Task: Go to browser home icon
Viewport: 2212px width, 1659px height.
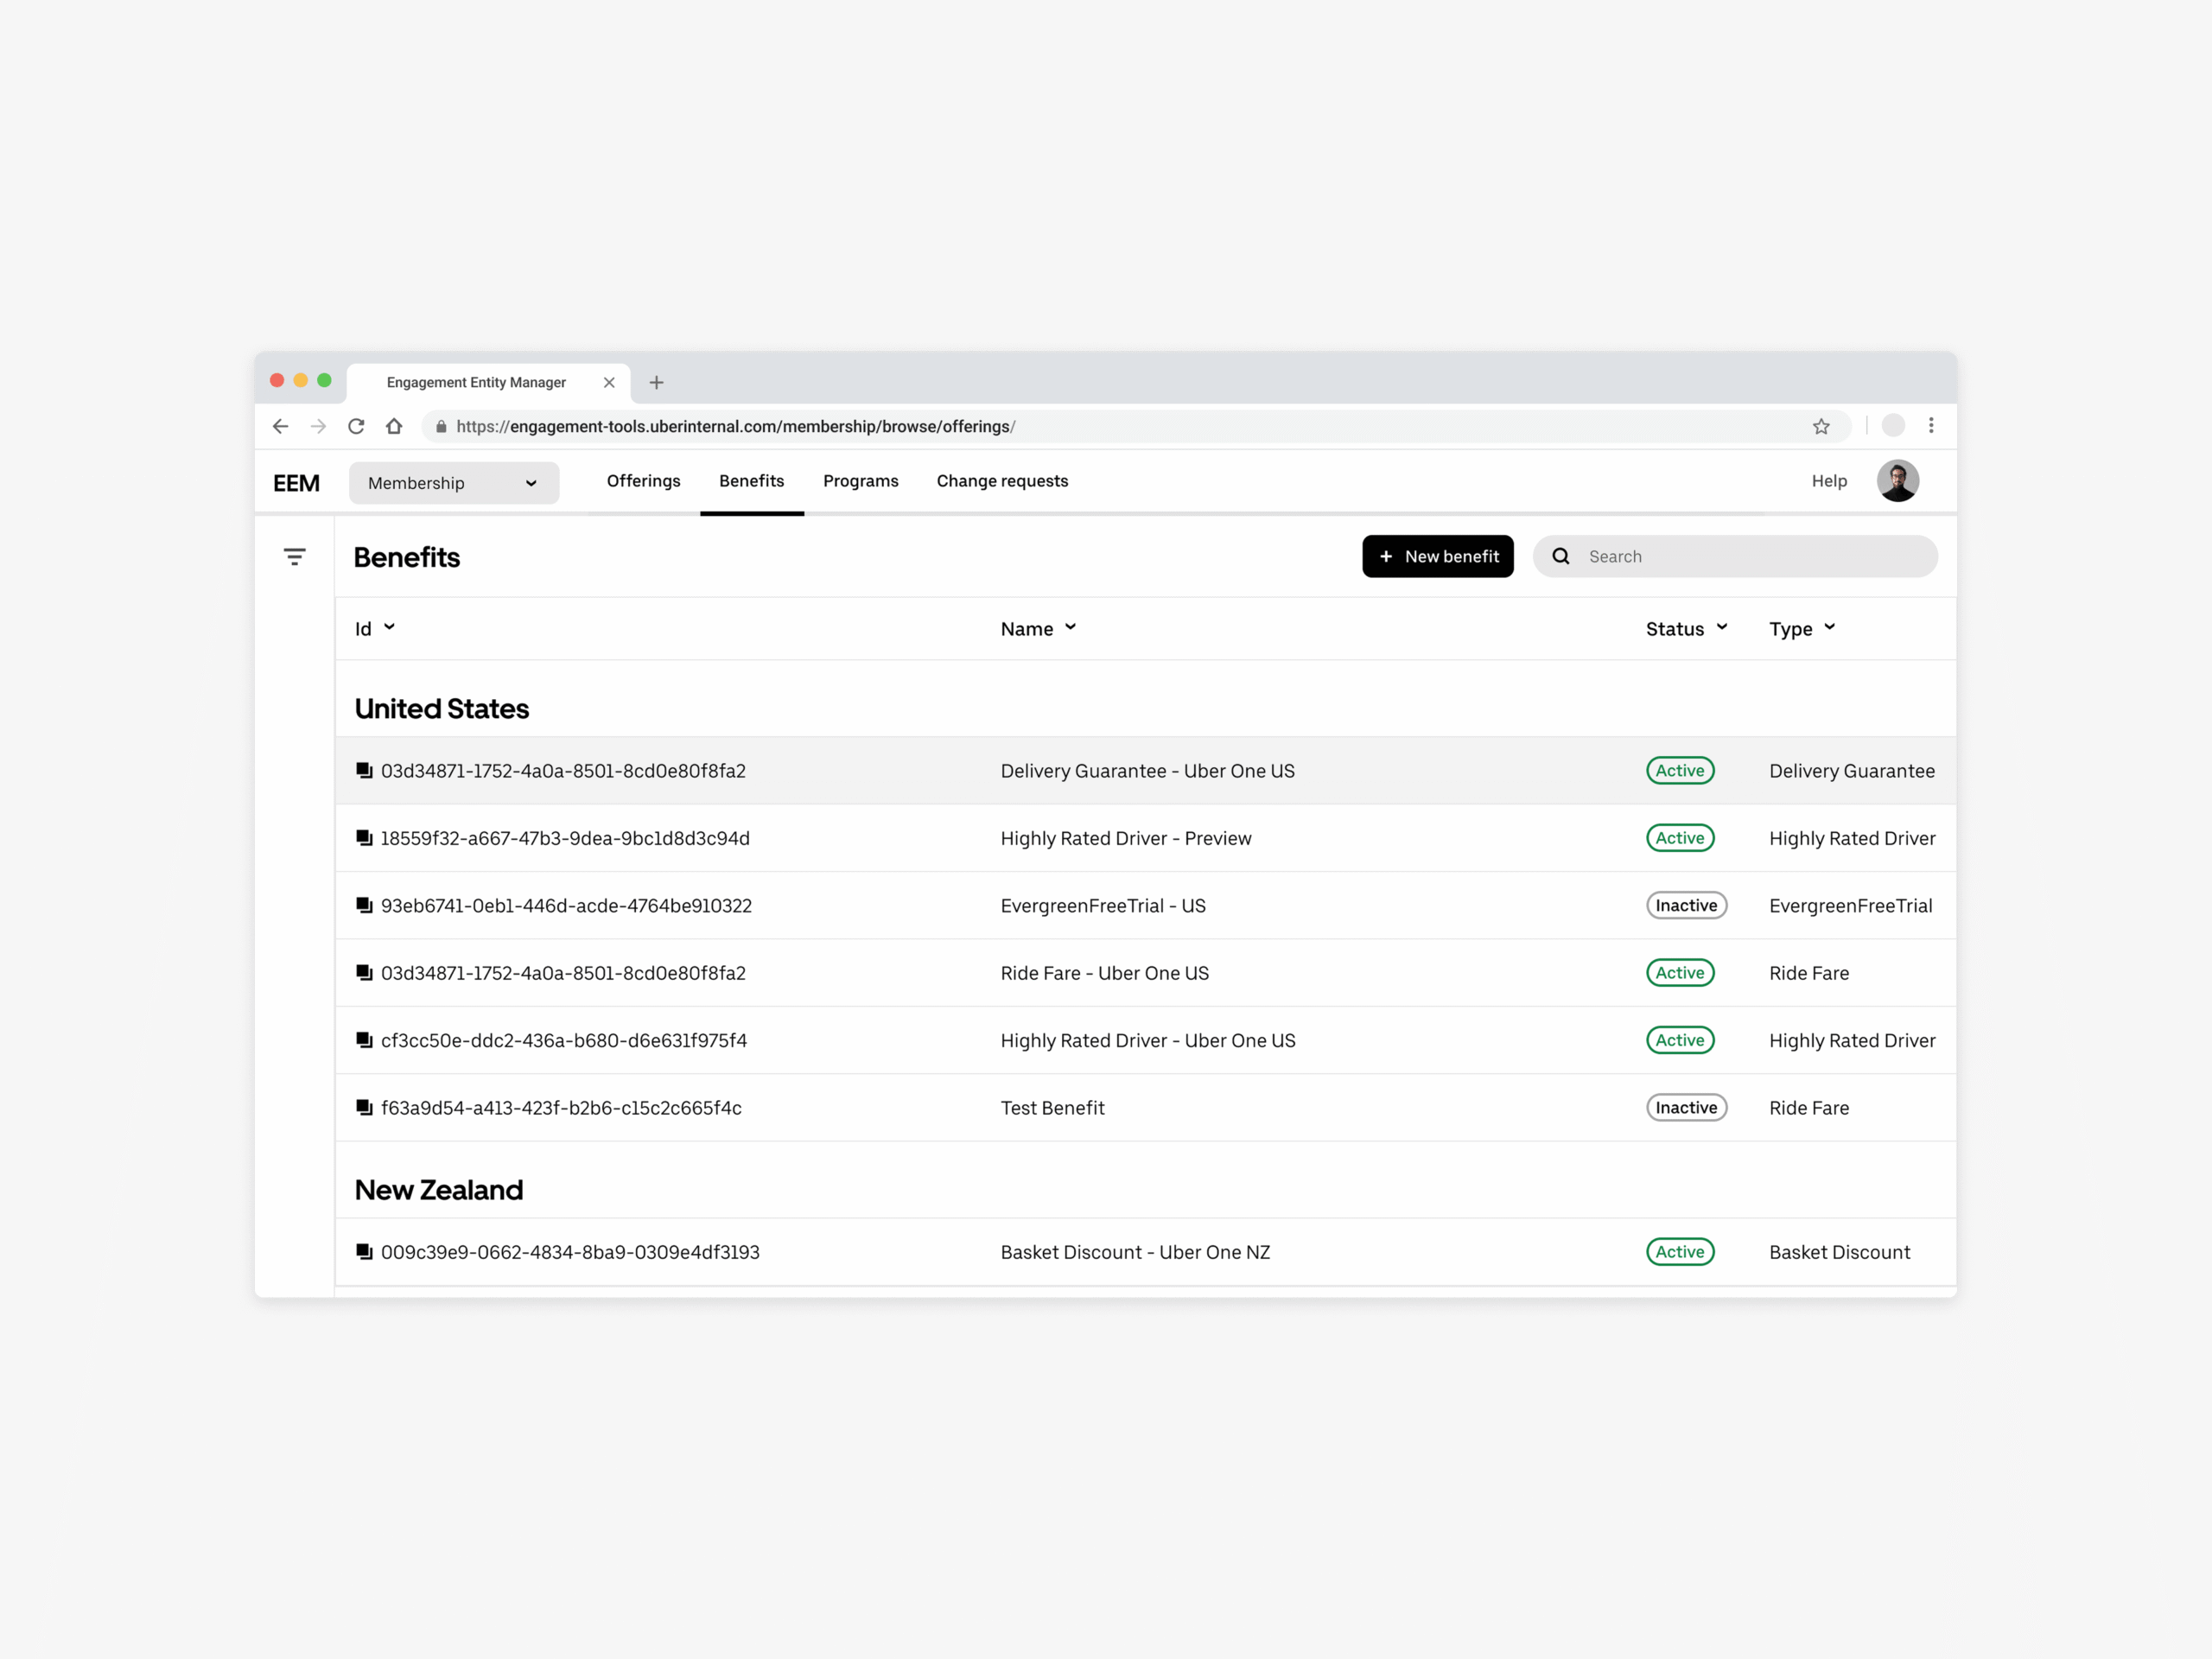Action: [394, 427]
